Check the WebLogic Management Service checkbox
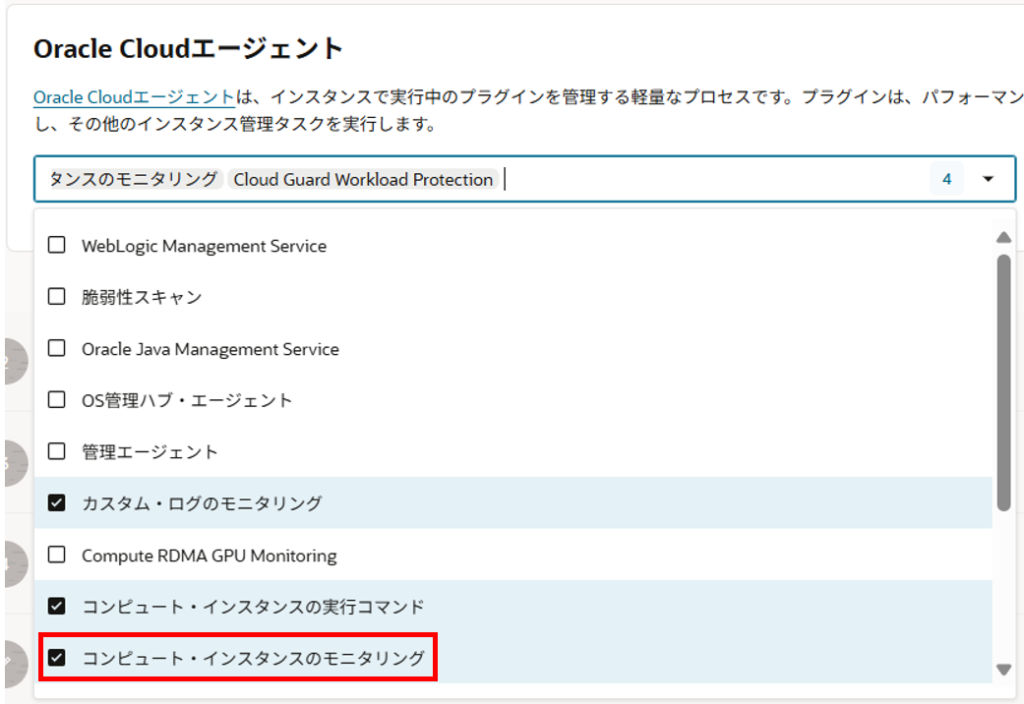The height and width of the screenshot is (704, 1024). coord(57,246)
